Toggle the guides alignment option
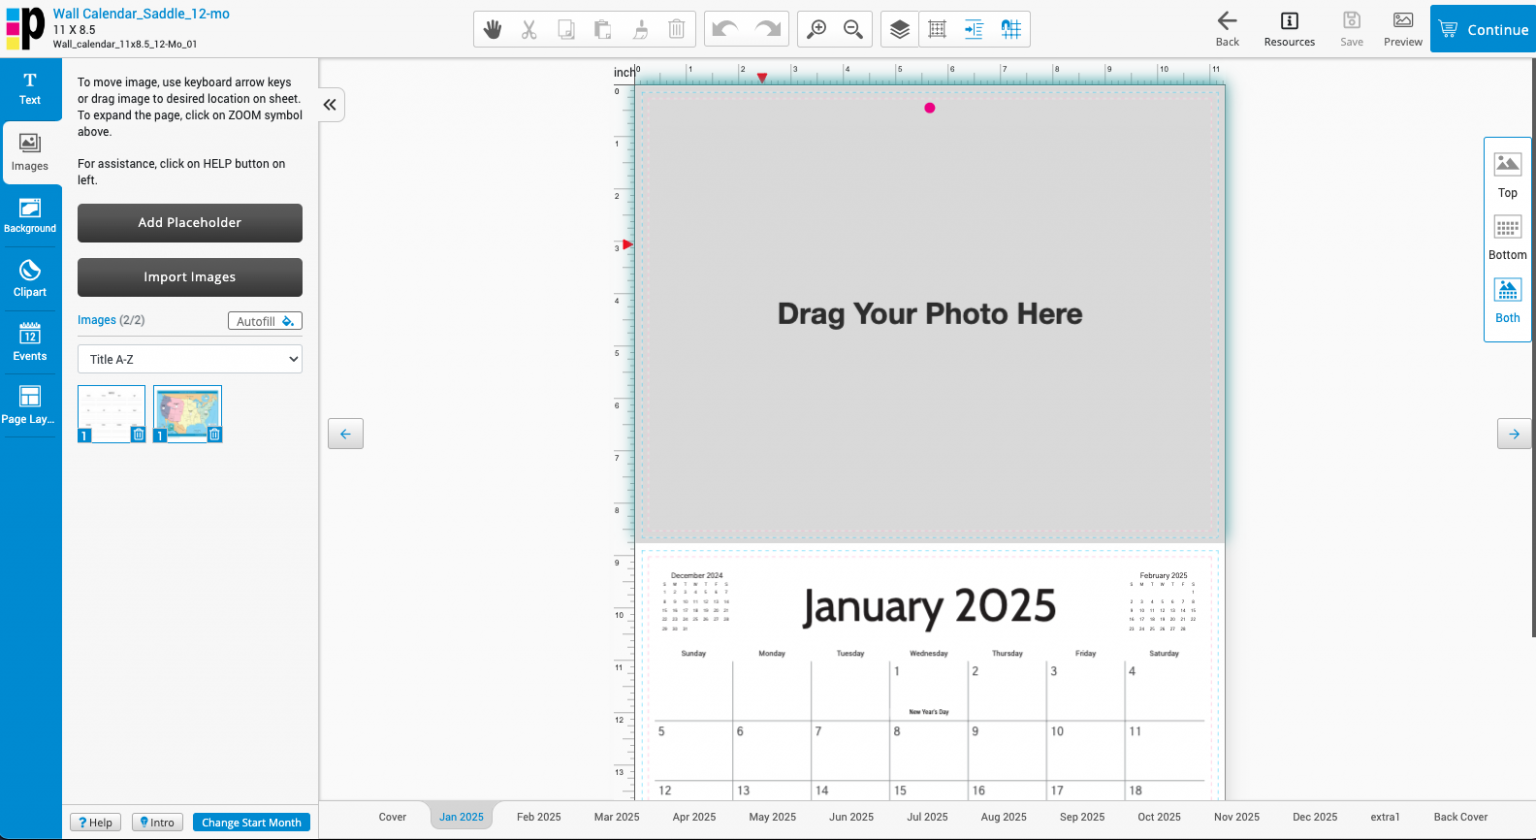The width and height of the screenshot is (1536, 840). (x=974, y=30)
